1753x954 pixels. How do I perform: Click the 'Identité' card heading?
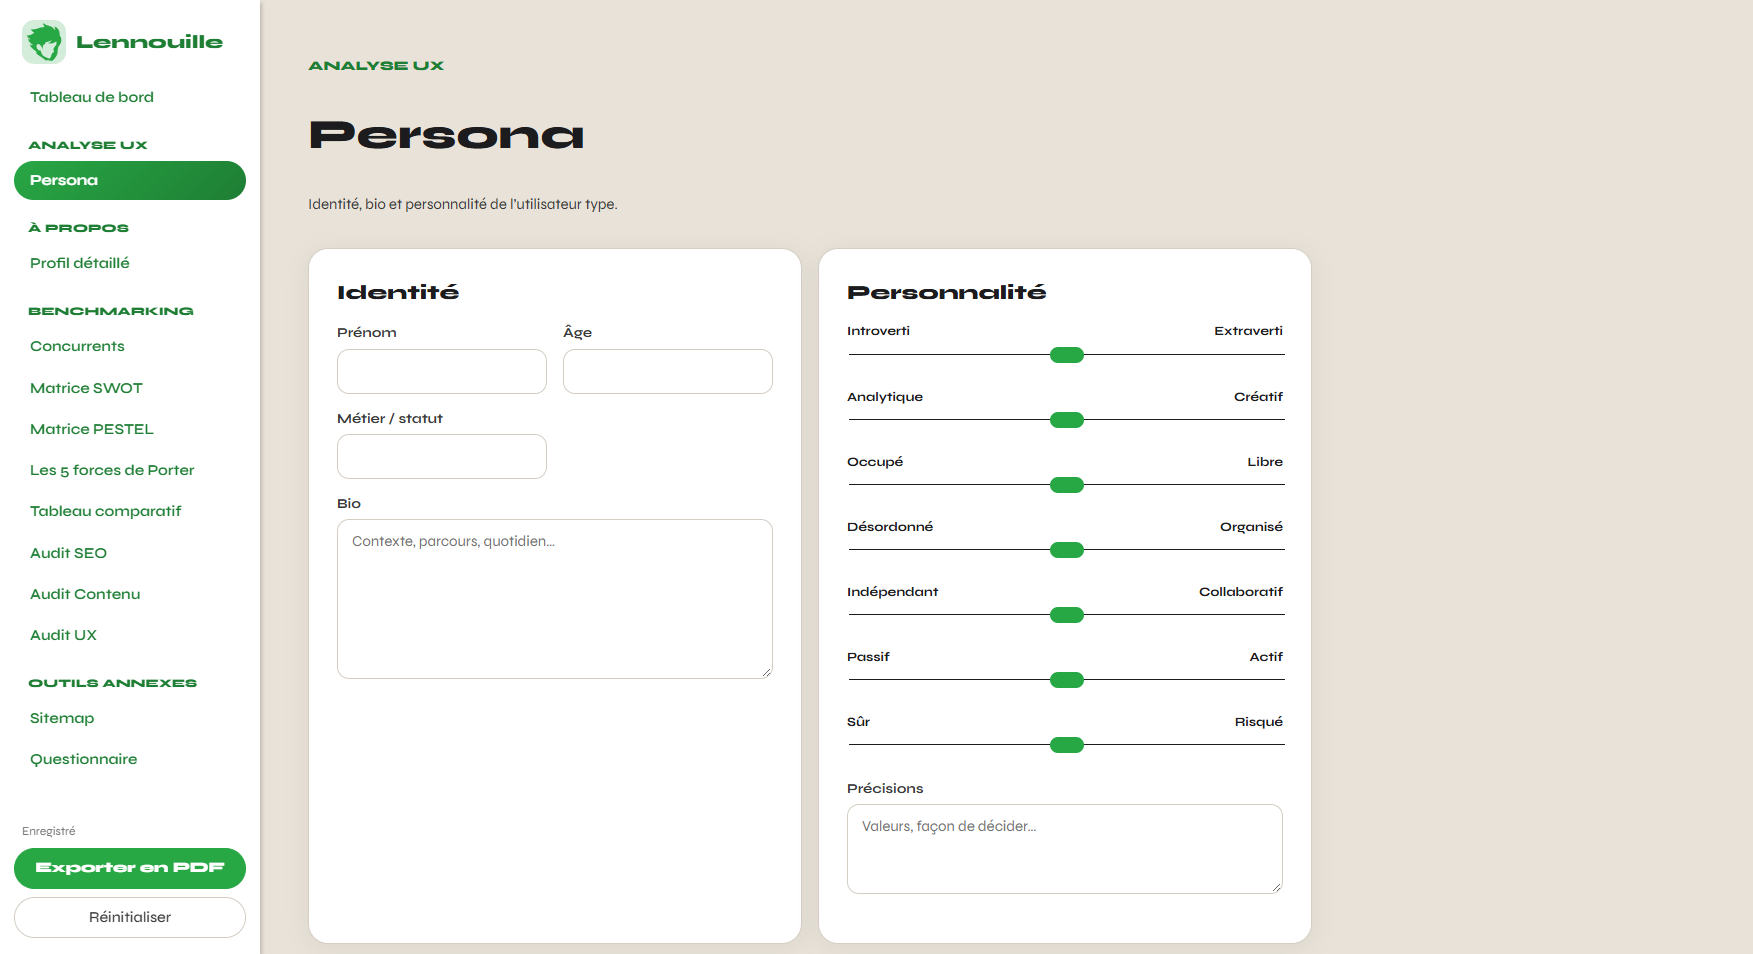click(398, 292)
